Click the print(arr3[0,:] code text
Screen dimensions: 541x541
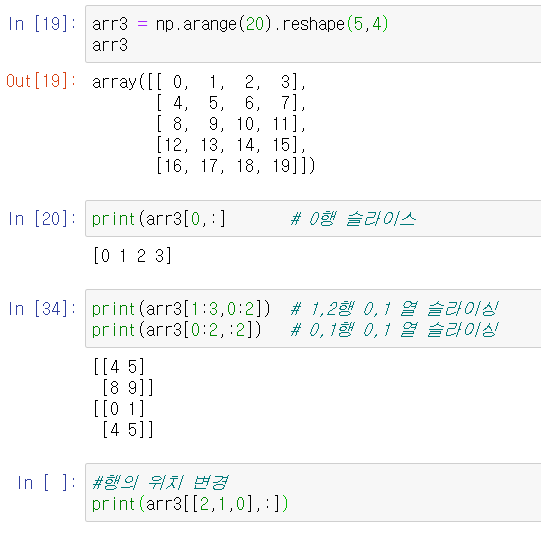[159, 219]
